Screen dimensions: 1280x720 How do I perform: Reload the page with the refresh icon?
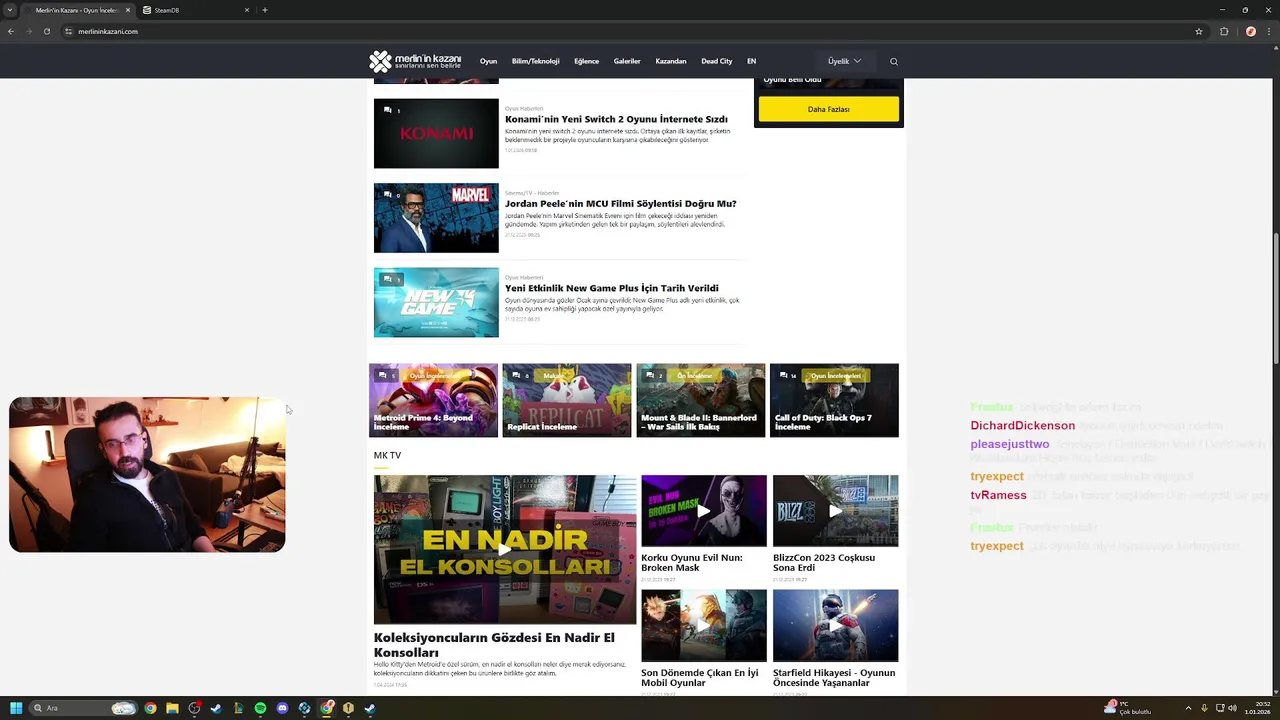46,31
